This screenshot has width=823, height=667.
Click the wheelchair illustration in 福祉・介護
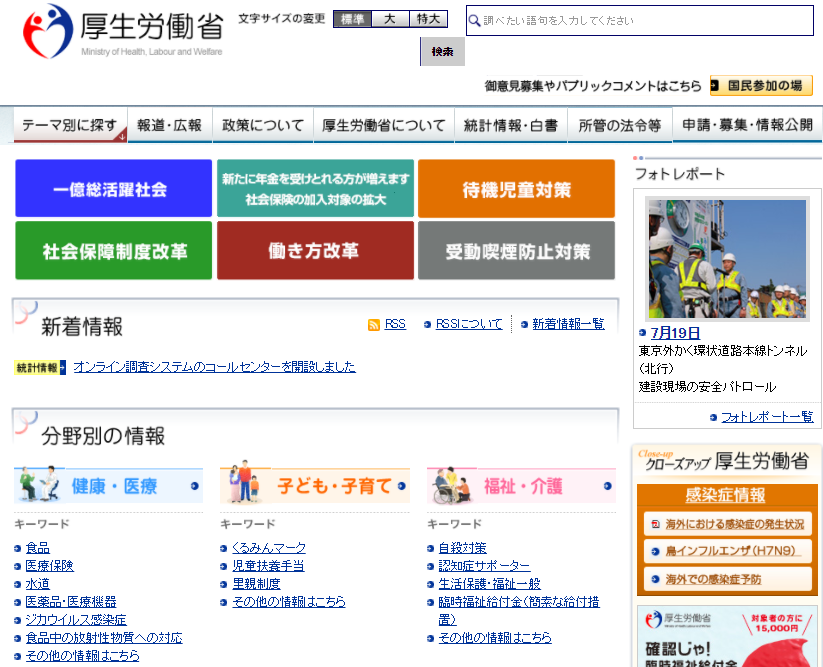(450, 485)
